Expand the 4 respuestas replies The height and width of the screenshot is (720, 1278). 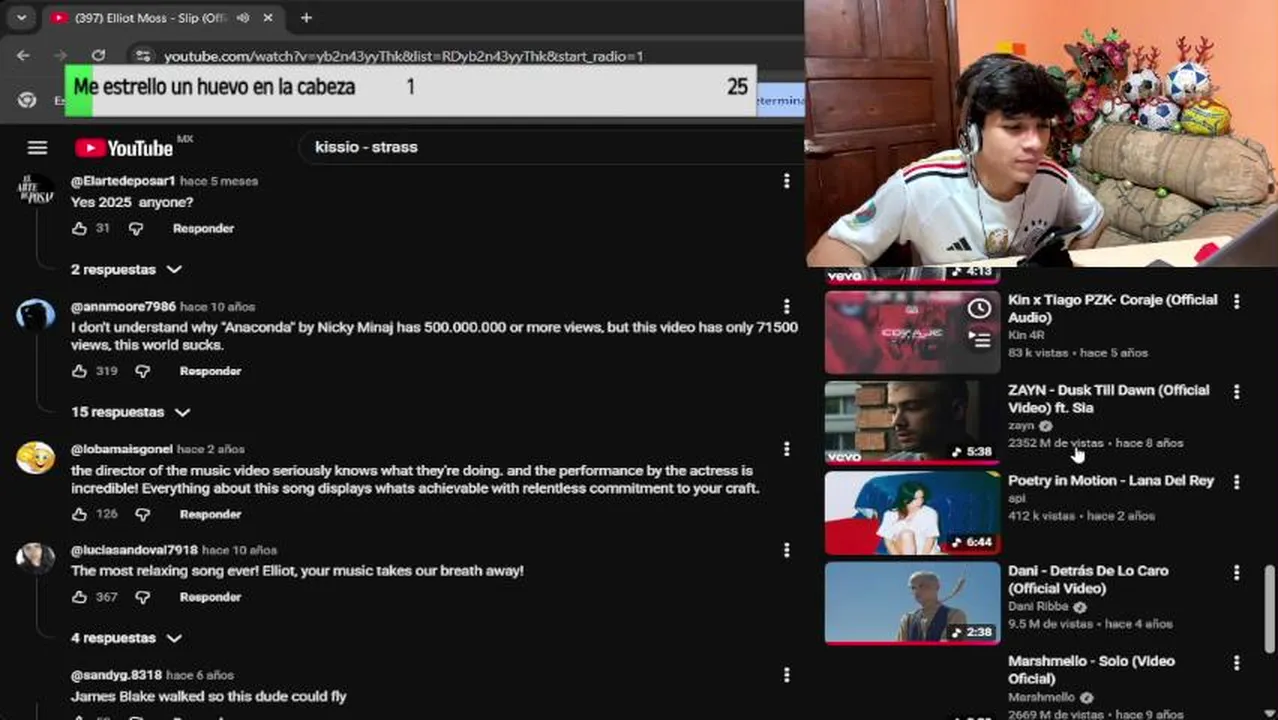point(126,638)
